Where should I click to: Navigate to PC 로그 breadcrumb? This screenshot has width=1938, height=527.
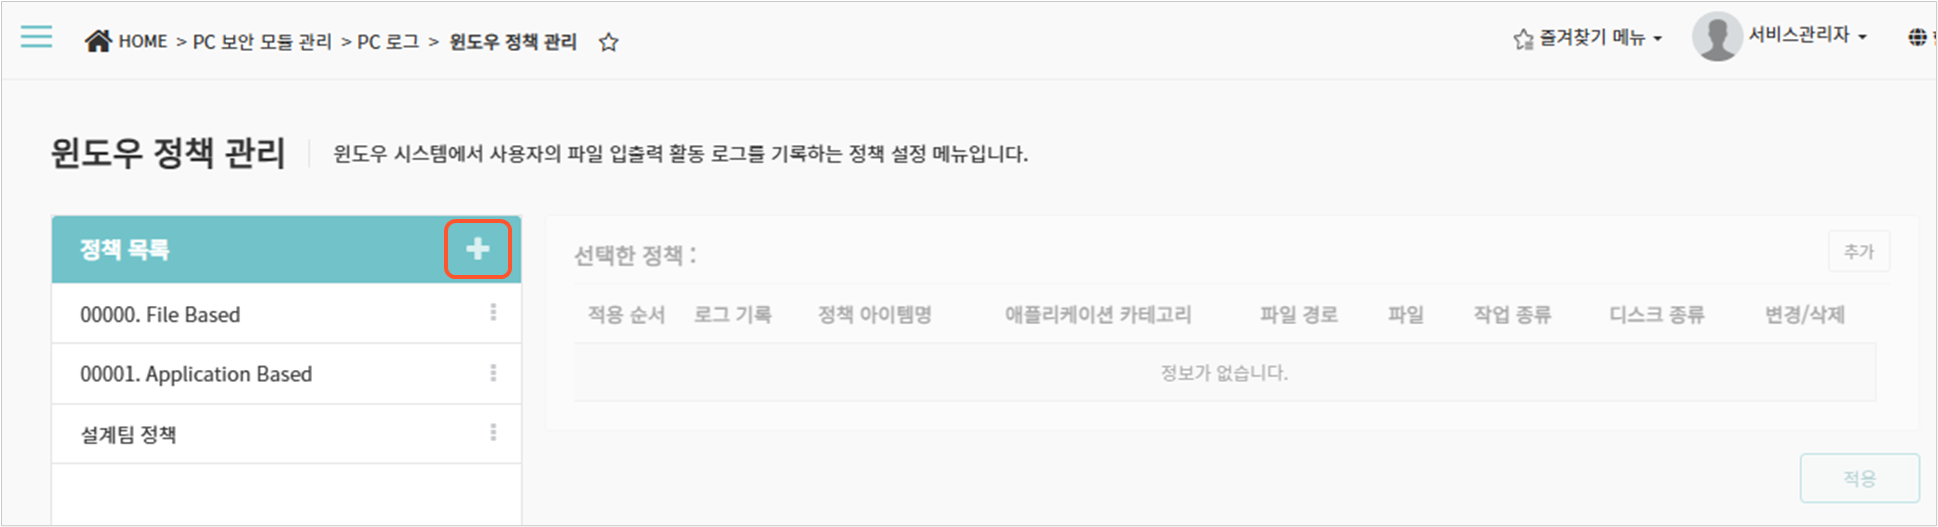(388, 42)
